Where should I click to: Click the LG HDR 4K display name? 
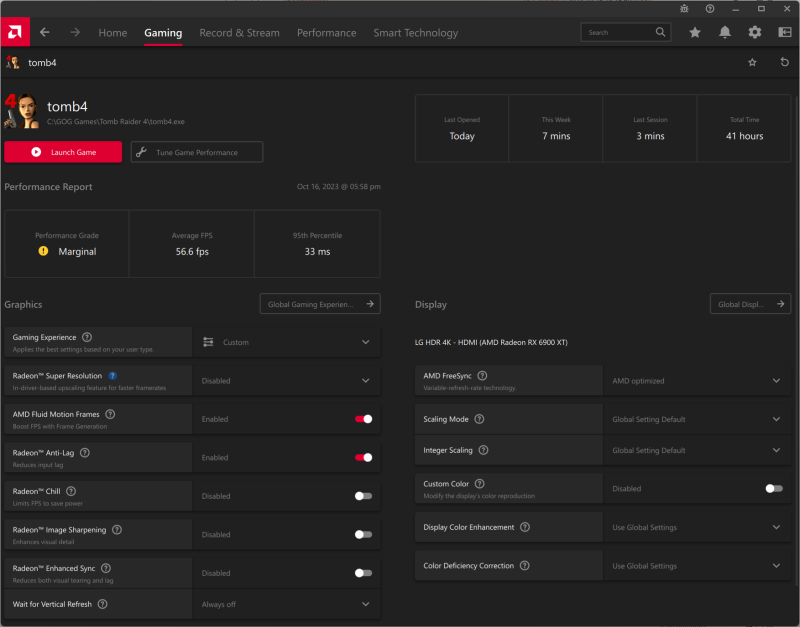pyautogui.click(x=491, y=342)
